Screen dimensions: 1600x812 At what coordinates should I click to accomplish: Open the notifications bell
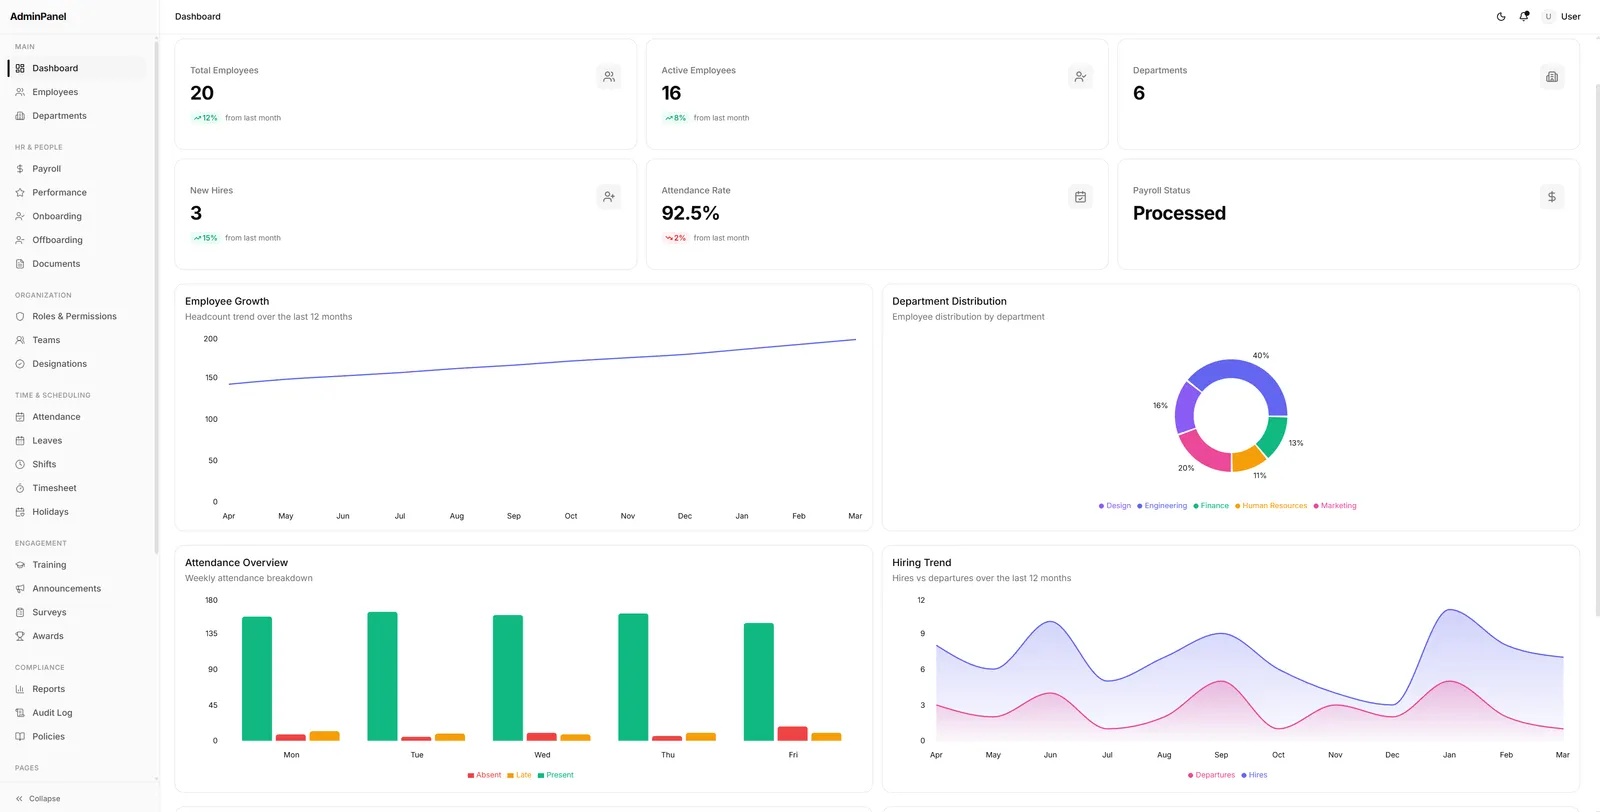1524,16
